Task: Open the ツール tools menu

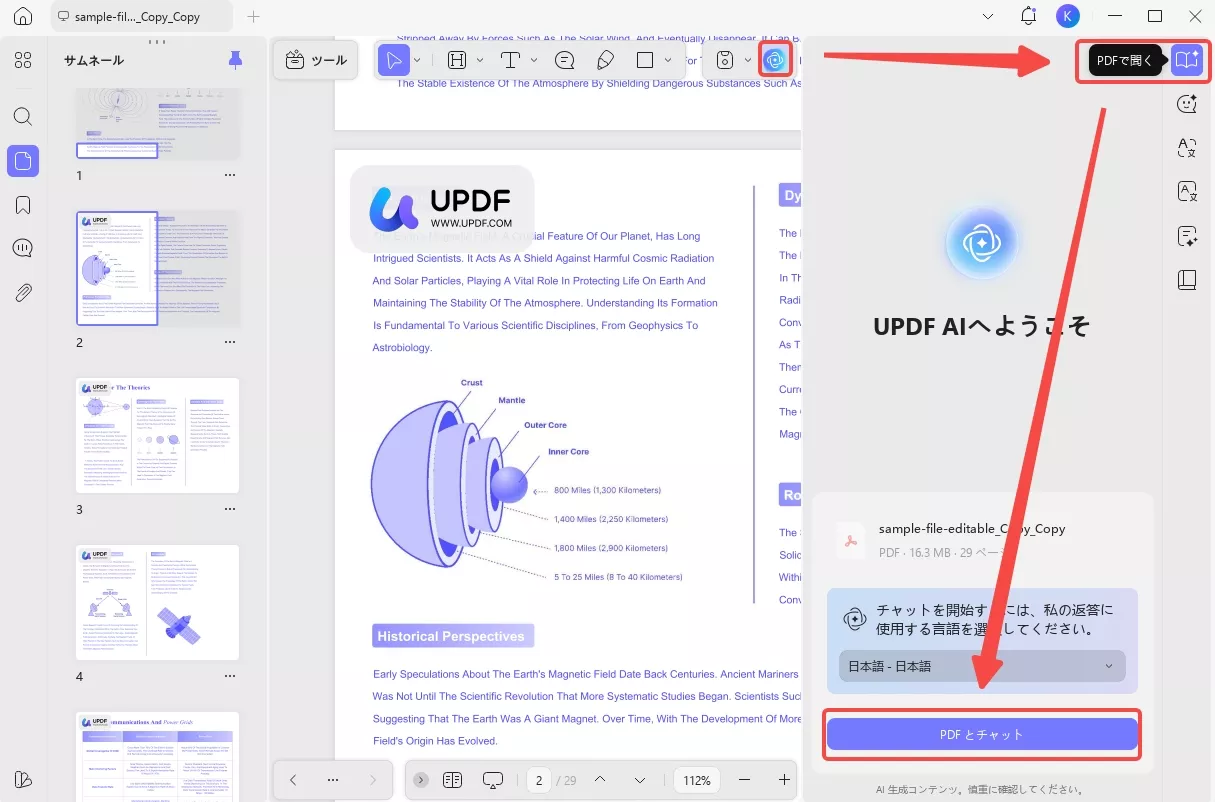Action: pos(316,60)
